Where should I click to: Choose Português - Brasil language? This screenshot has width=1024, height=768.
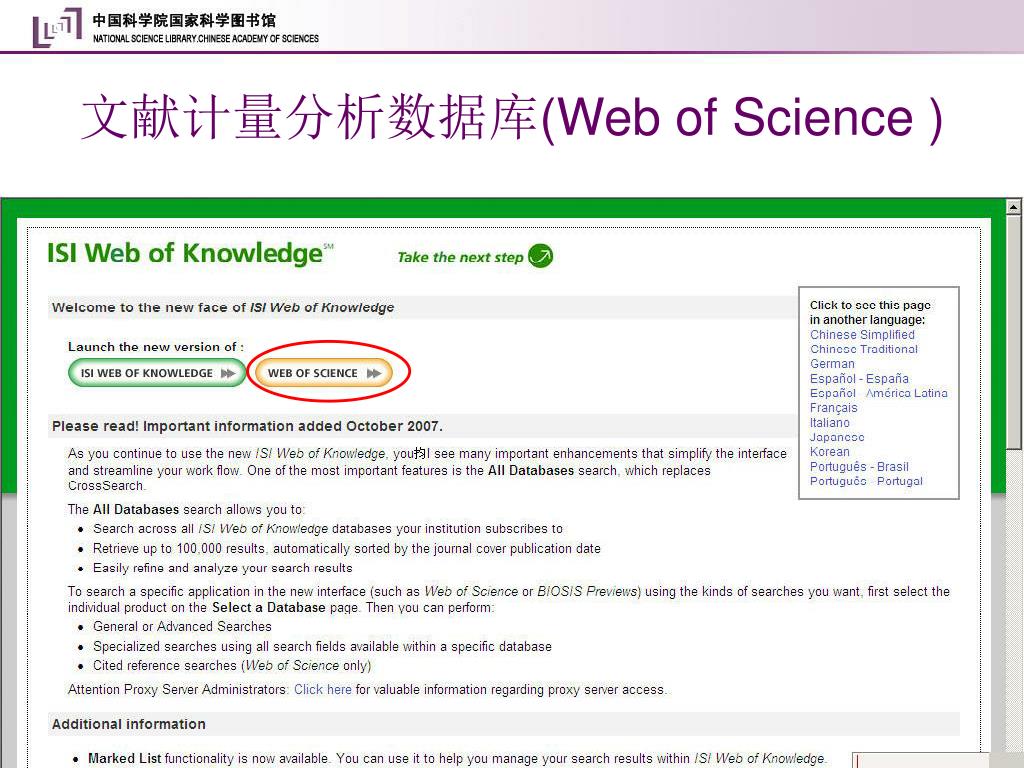[x=859, y=467]
